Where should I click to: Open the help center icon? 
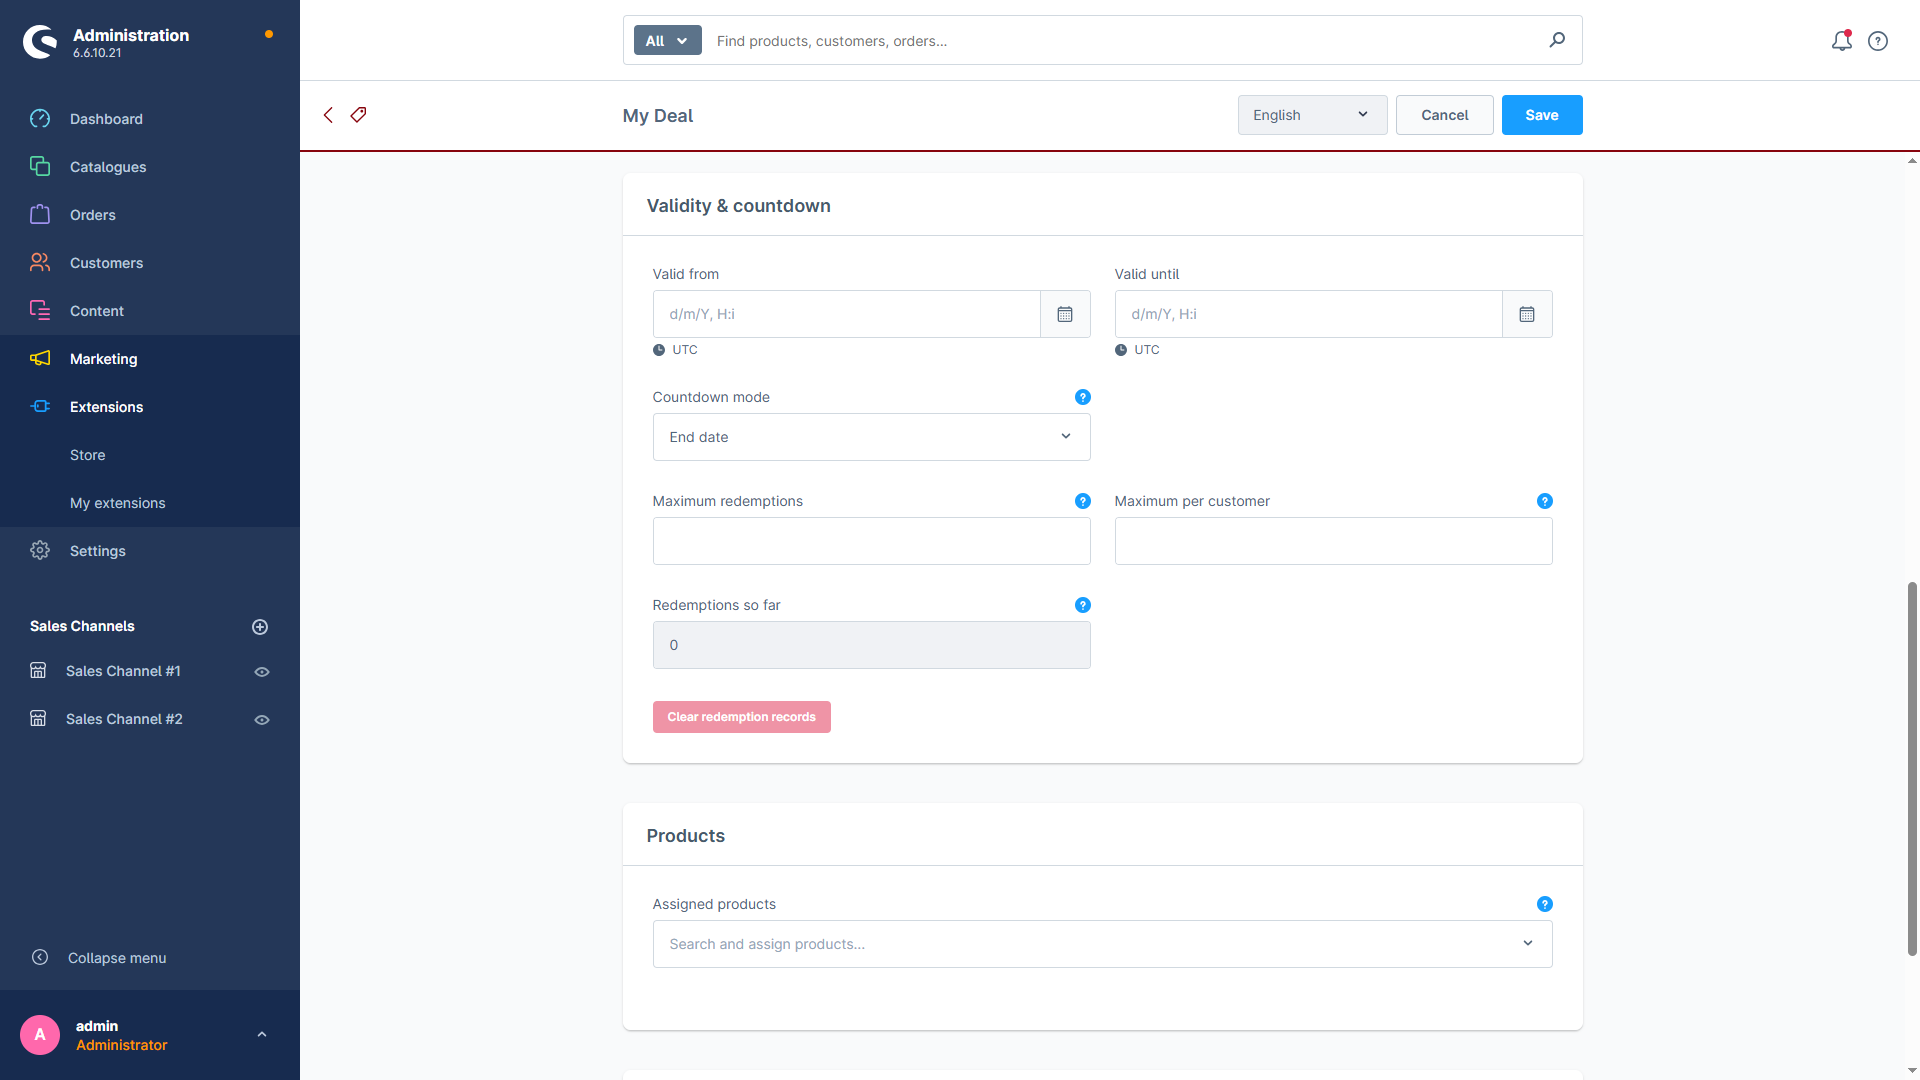pos(1878,41)
